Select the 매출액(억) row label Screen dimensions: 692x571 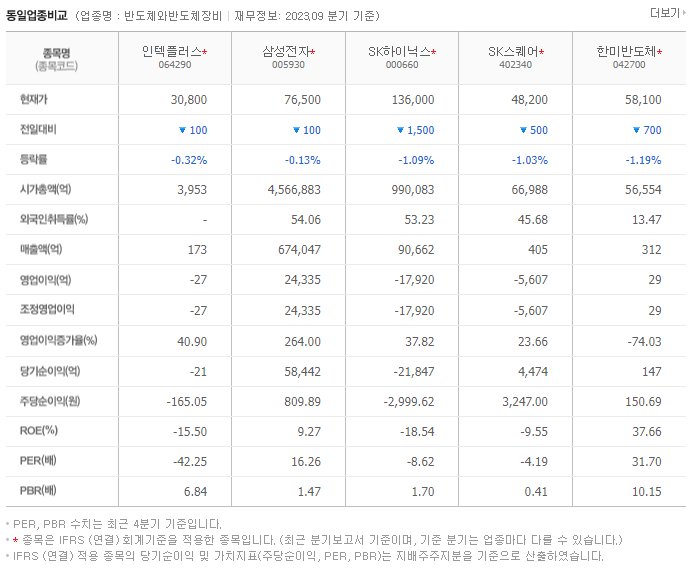(x=41, y=249)
